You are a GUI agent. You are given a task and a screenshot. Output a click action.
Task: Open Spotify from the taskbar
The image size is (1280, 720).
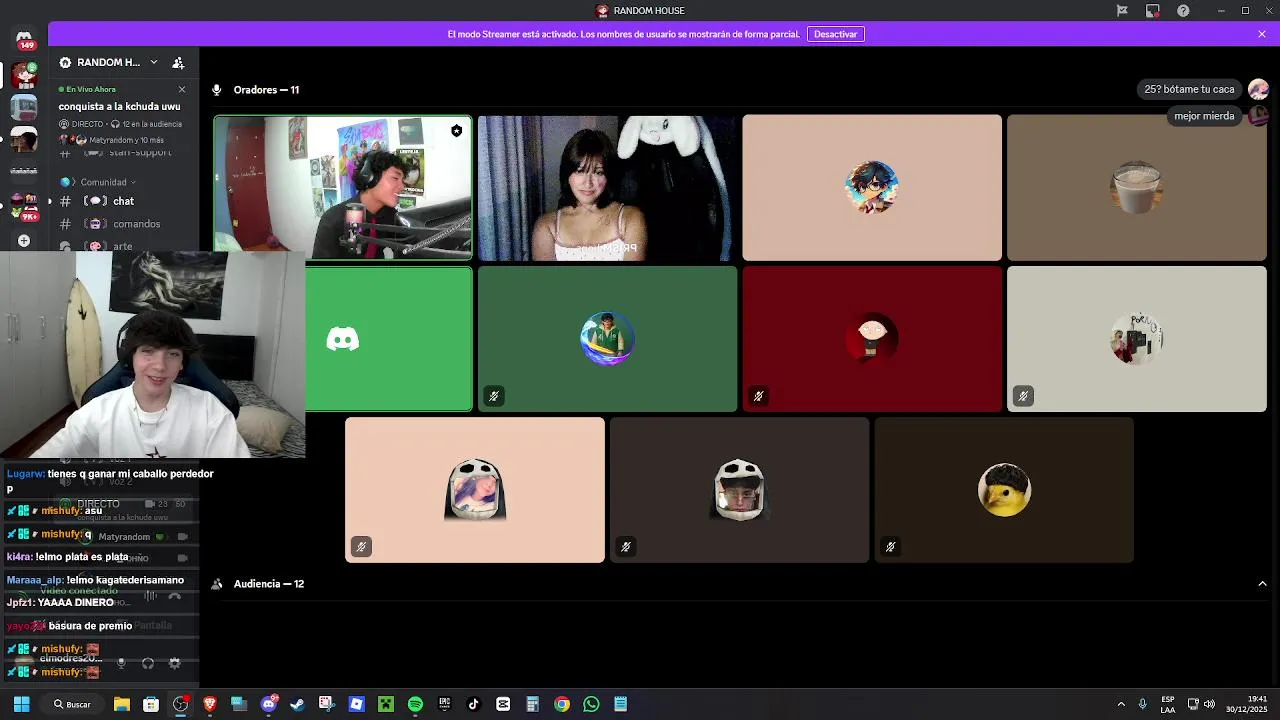415,704
